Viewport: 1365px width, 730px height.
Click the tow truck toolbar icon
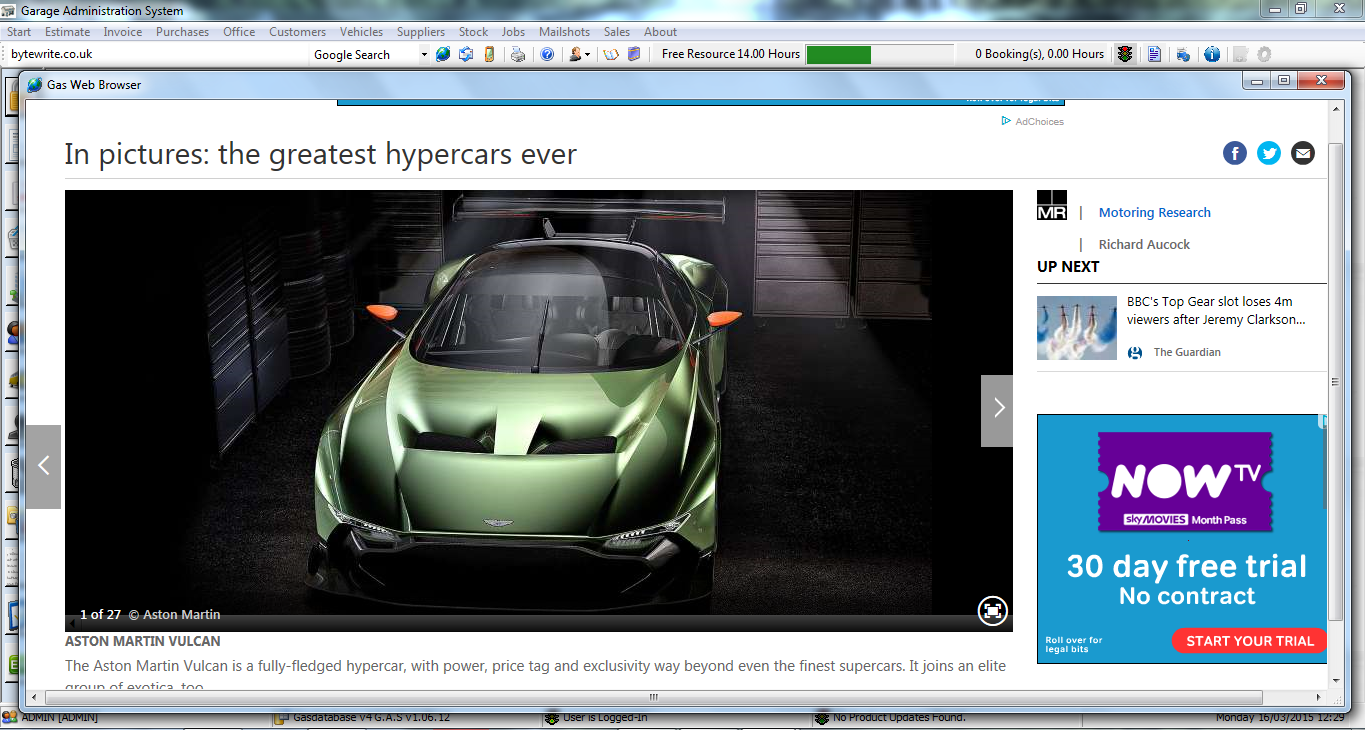coord(1182,54)
